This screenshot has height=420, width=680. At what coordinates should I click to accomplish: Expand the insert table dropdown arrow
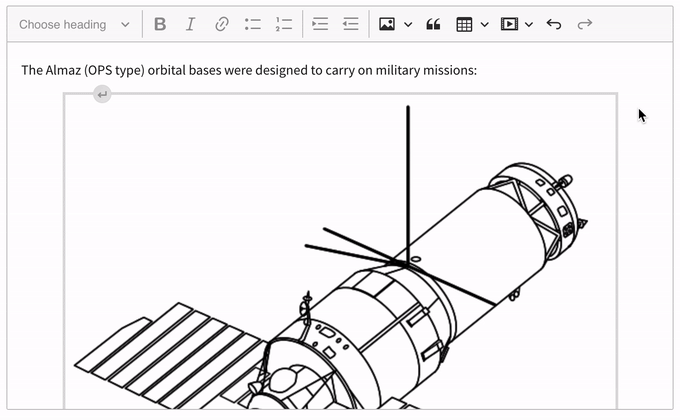point(485,24)
